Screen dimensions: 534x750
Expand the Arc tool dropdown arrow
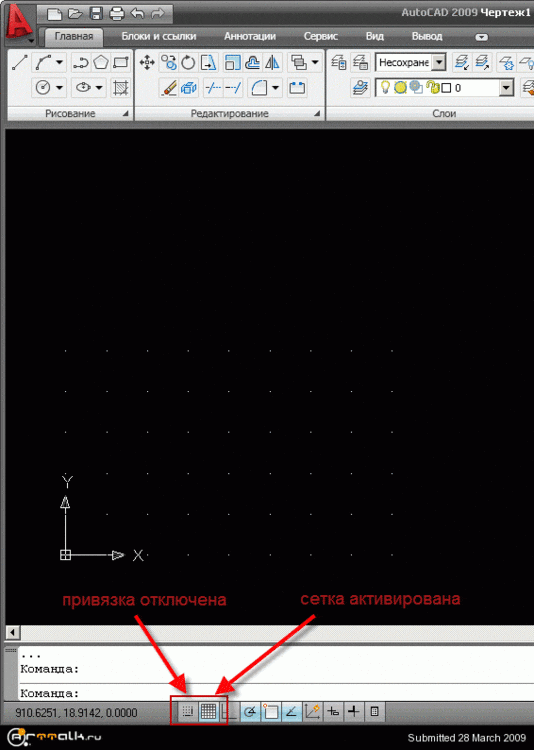coord(60,62)
